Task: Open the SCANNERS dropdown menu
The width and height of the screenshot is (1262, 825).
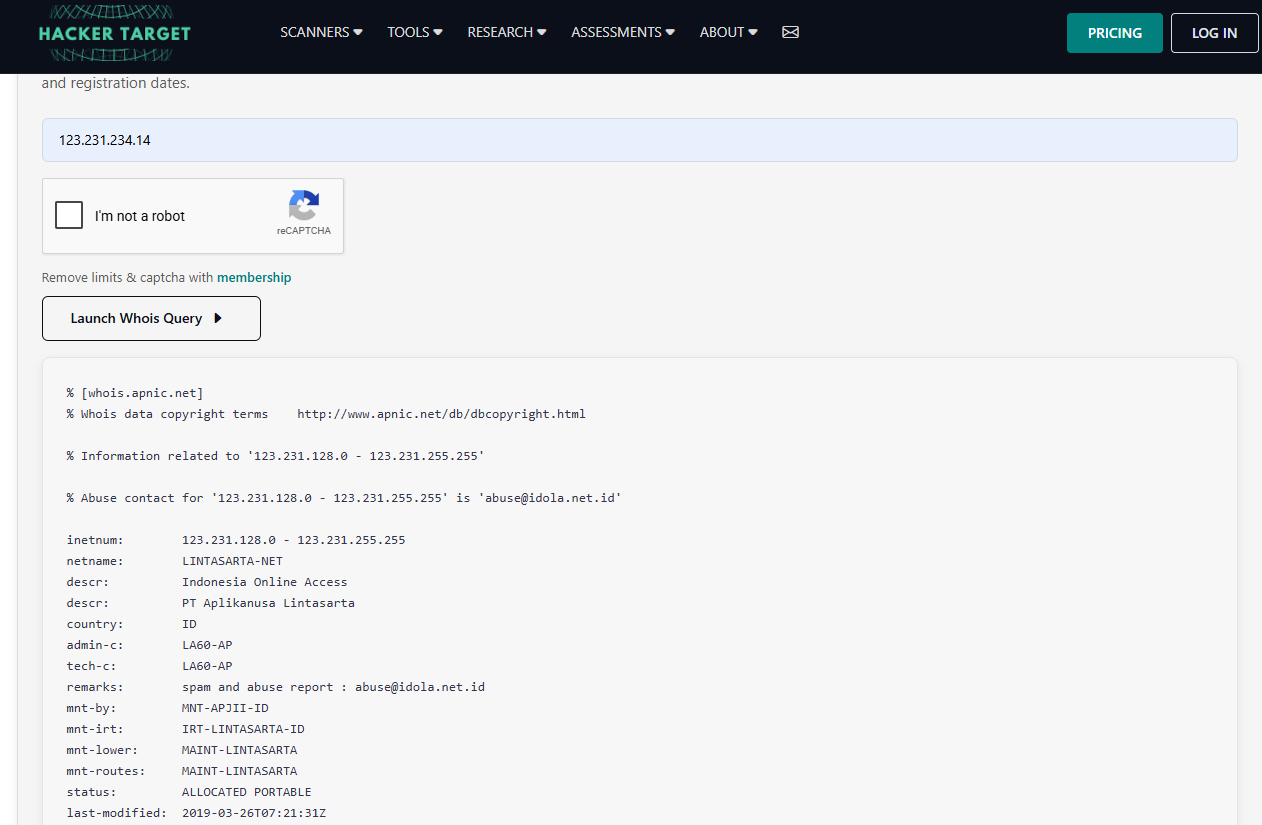Action: point(321,32)
